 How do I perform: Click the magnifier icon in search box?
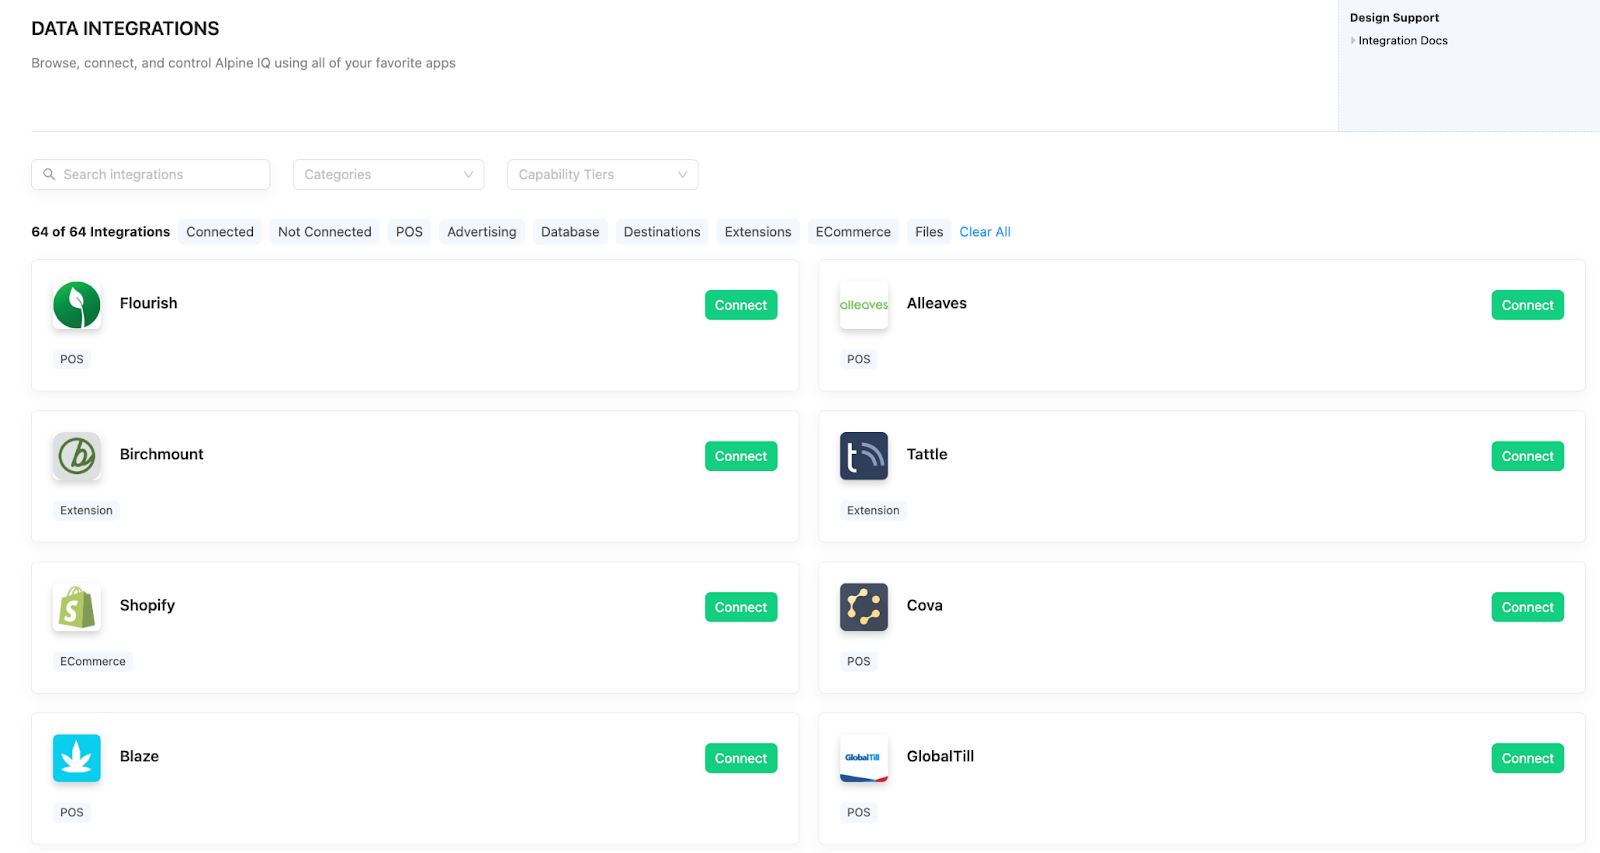[x=49, y=174]
